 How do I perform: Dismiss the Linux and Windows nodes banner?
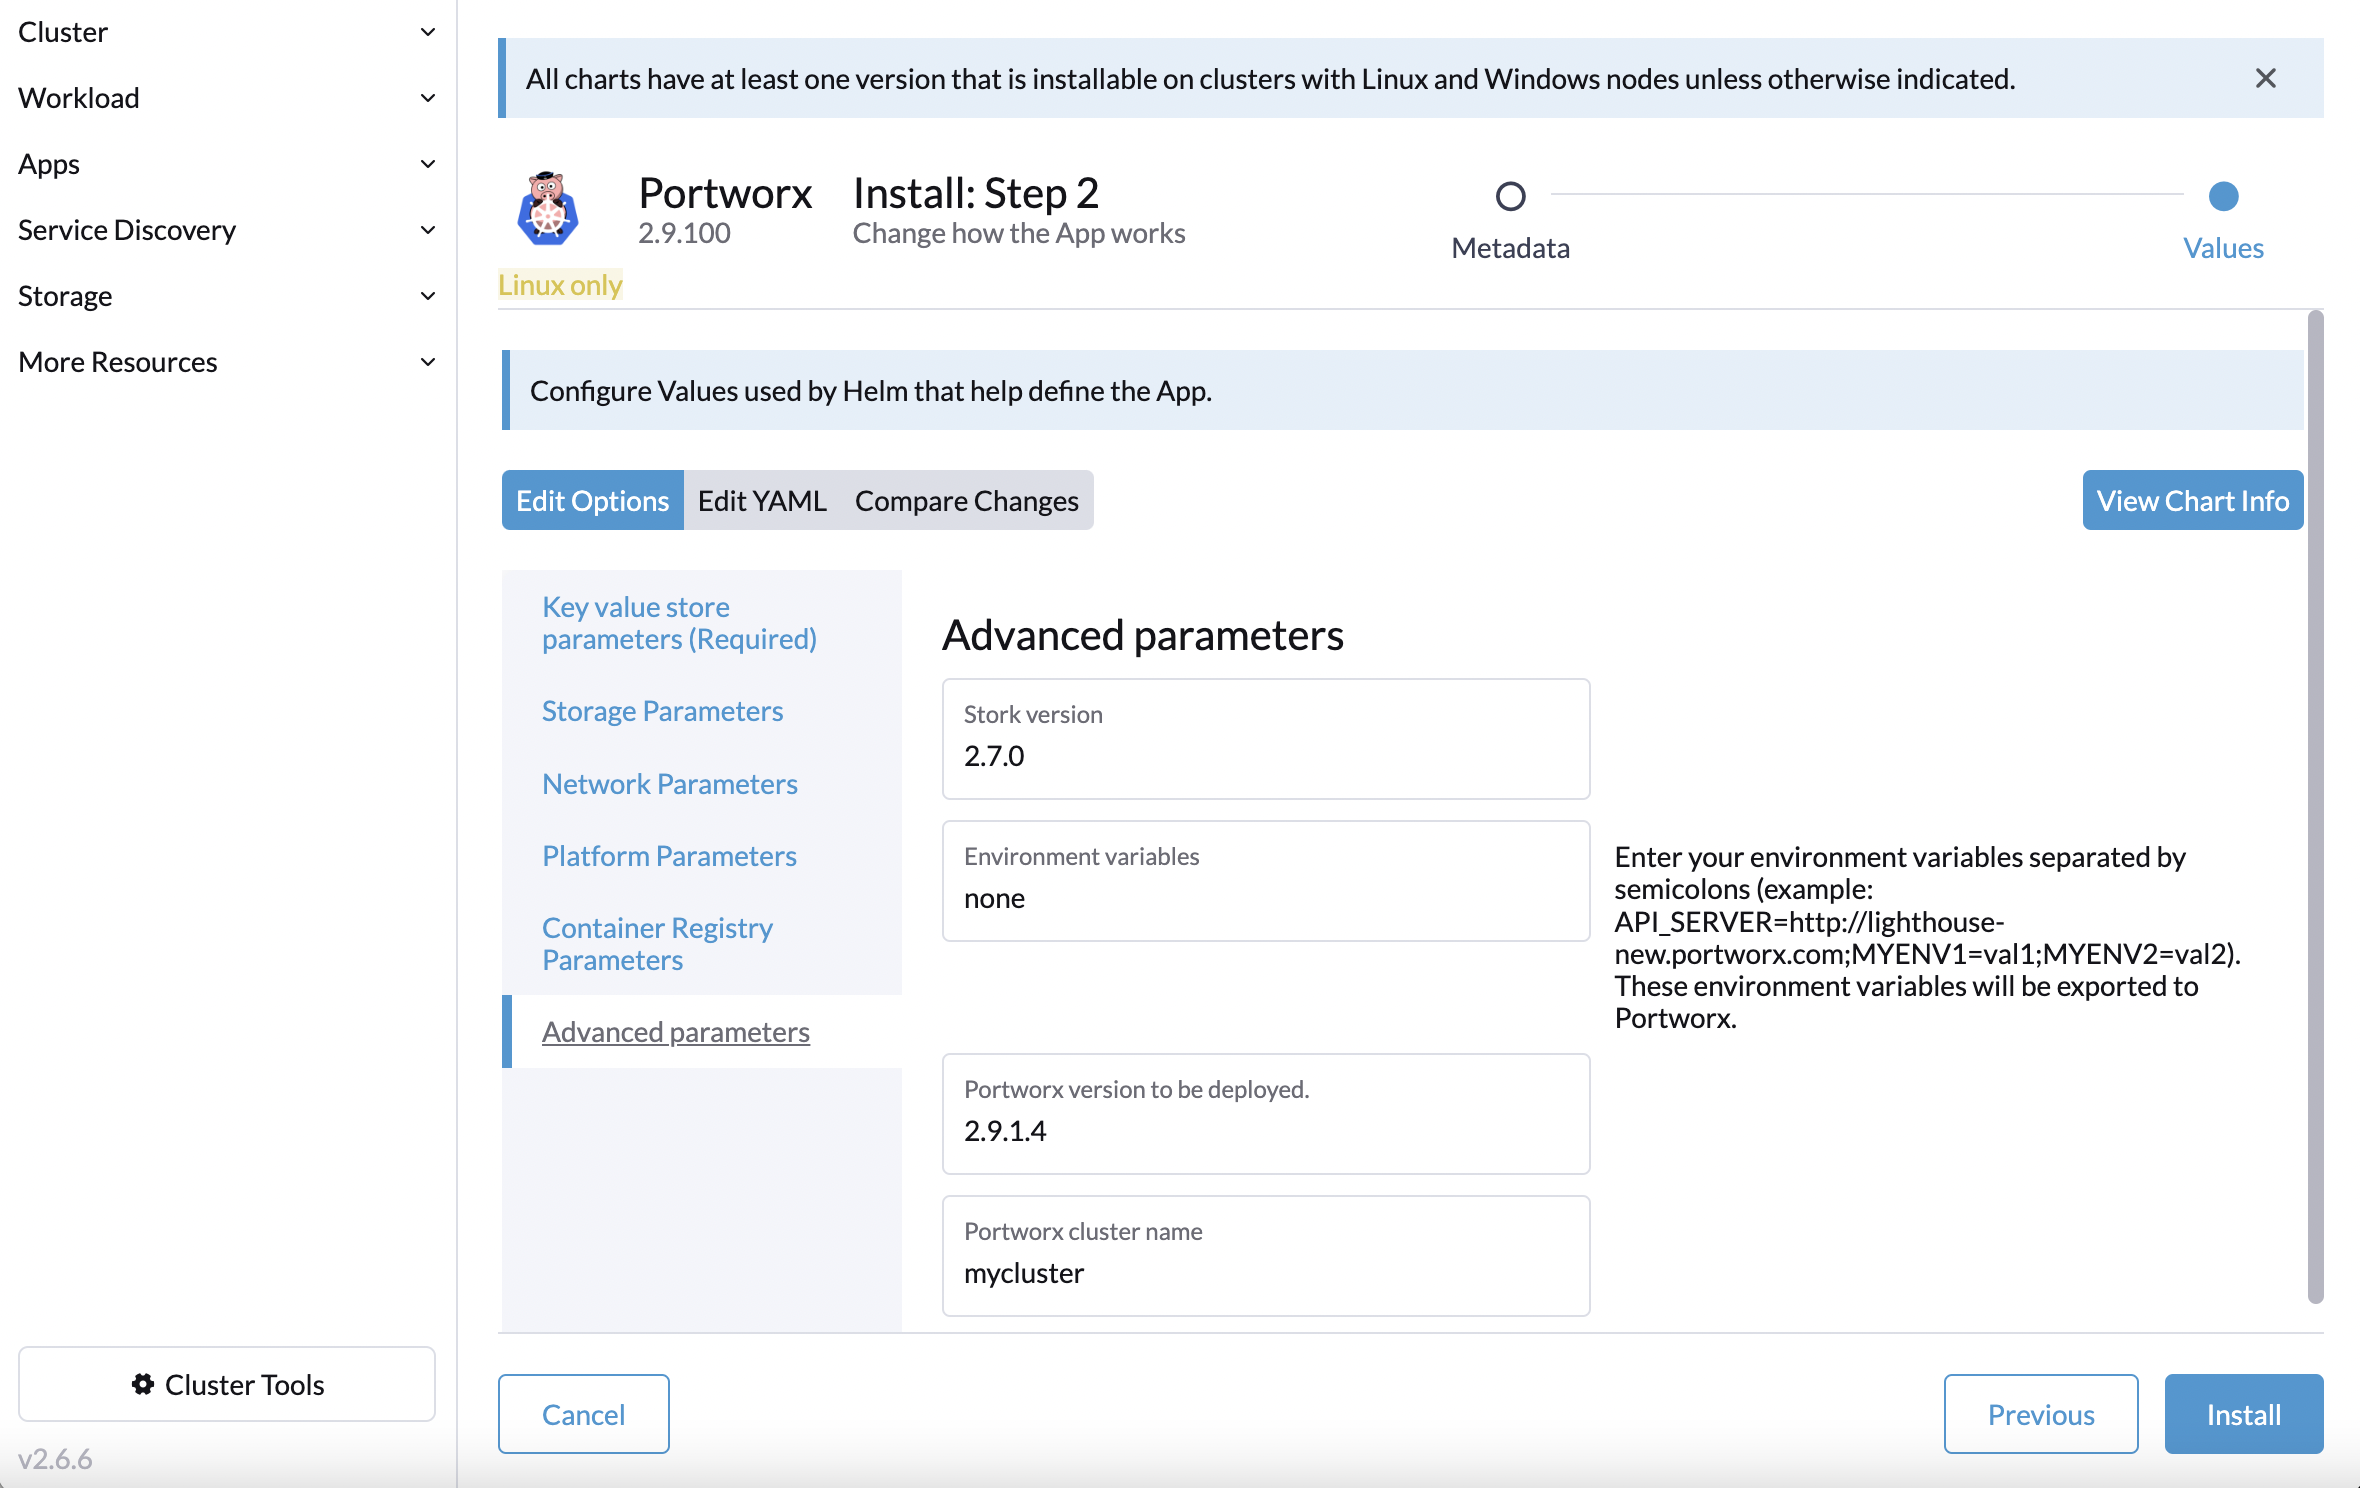pyautogui.click(x=2266, y=78)
